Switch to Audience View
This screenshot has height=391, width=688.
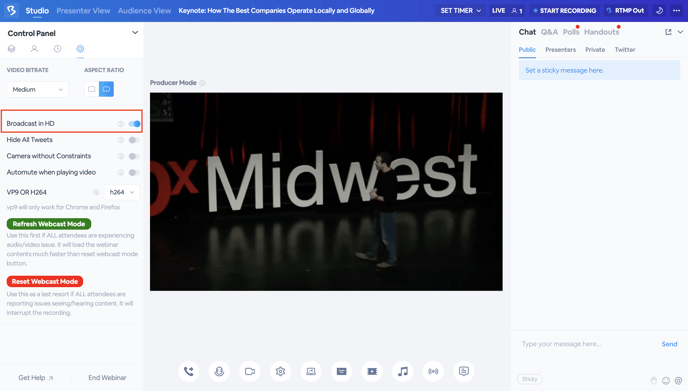coord(144,11)
